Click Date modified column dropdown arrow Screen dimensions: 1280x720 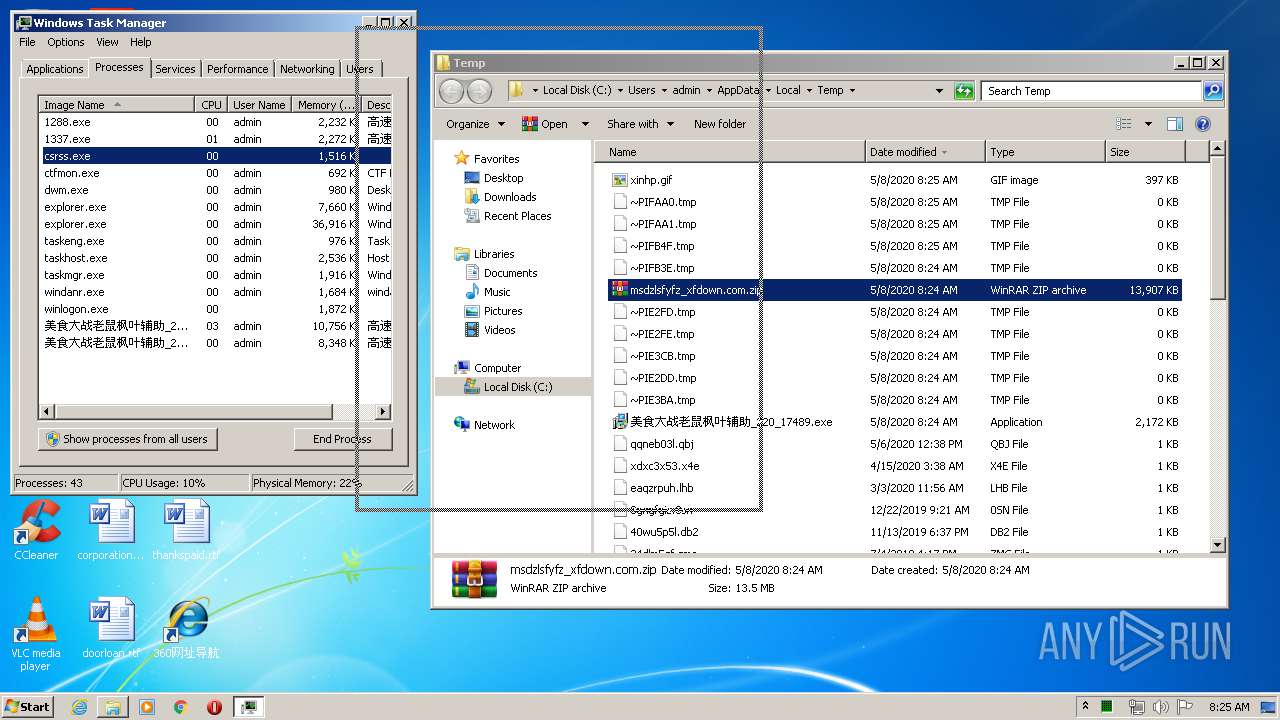(945, 152)
